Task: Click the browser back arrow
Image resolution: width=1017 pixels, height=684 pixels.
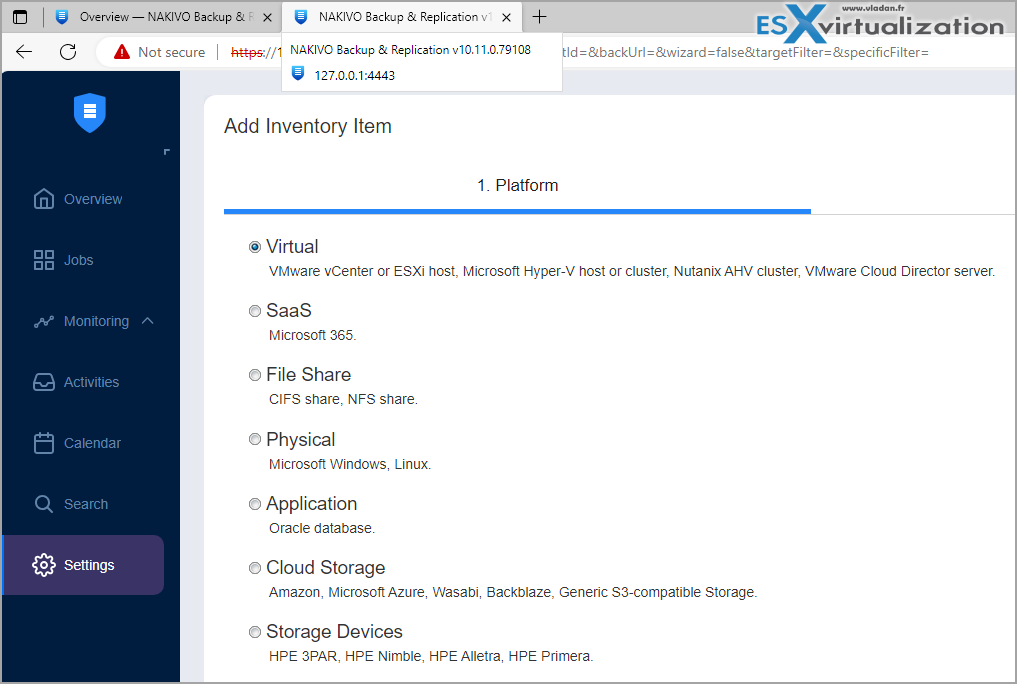Action: (x=24, y=52)
